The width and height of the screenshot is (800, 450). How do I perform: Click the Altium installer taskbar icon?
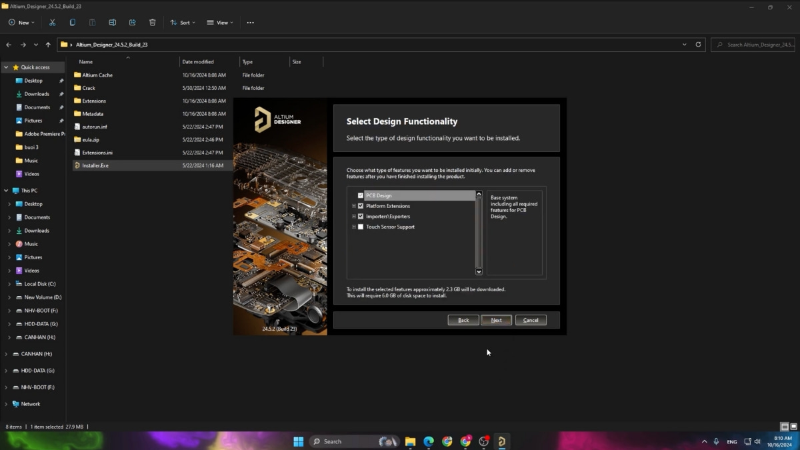click(502, 441)
